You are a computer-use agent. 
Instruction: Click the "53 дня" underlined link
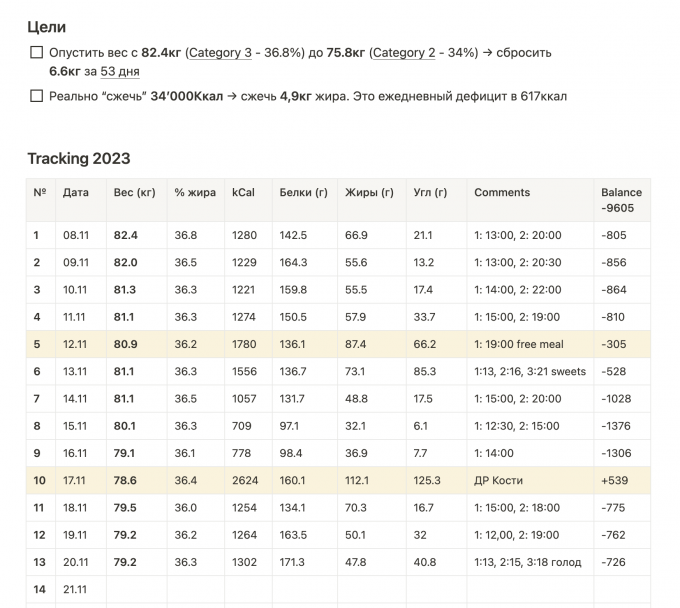coord(120,71)
